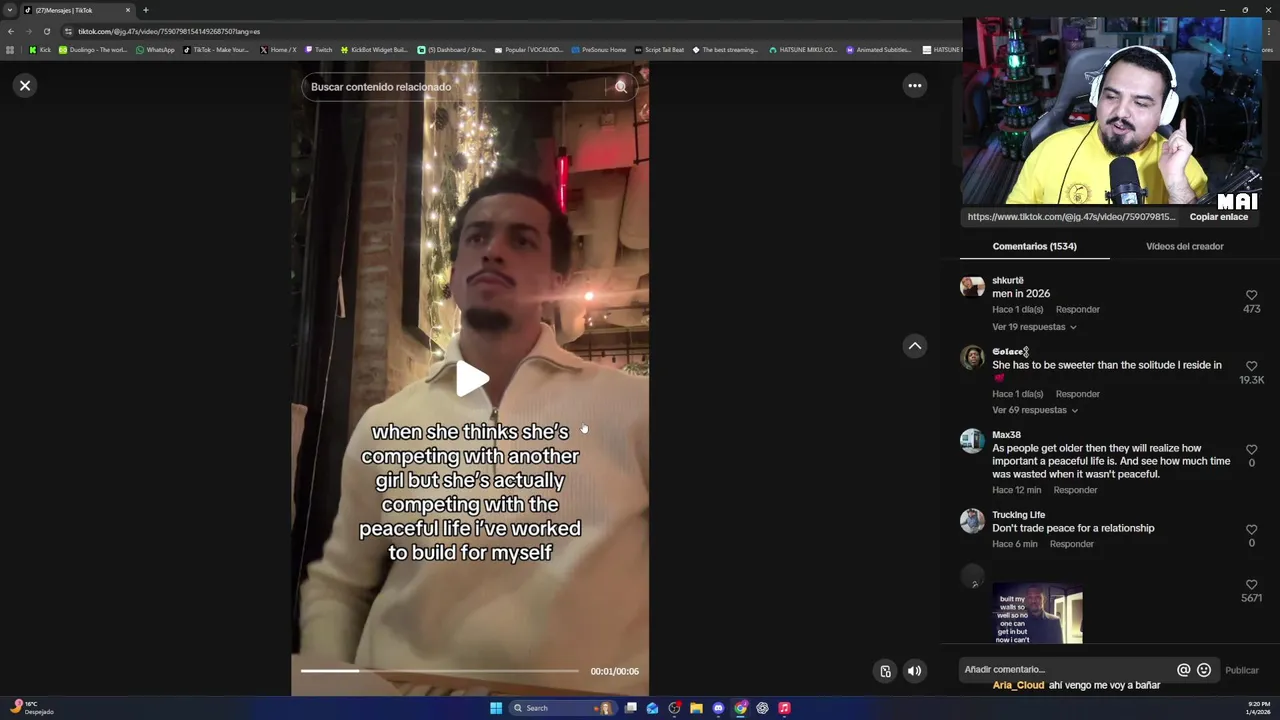
Task: Like the 'sweeter than the solitude' comment
Action: click(1251, 366)
